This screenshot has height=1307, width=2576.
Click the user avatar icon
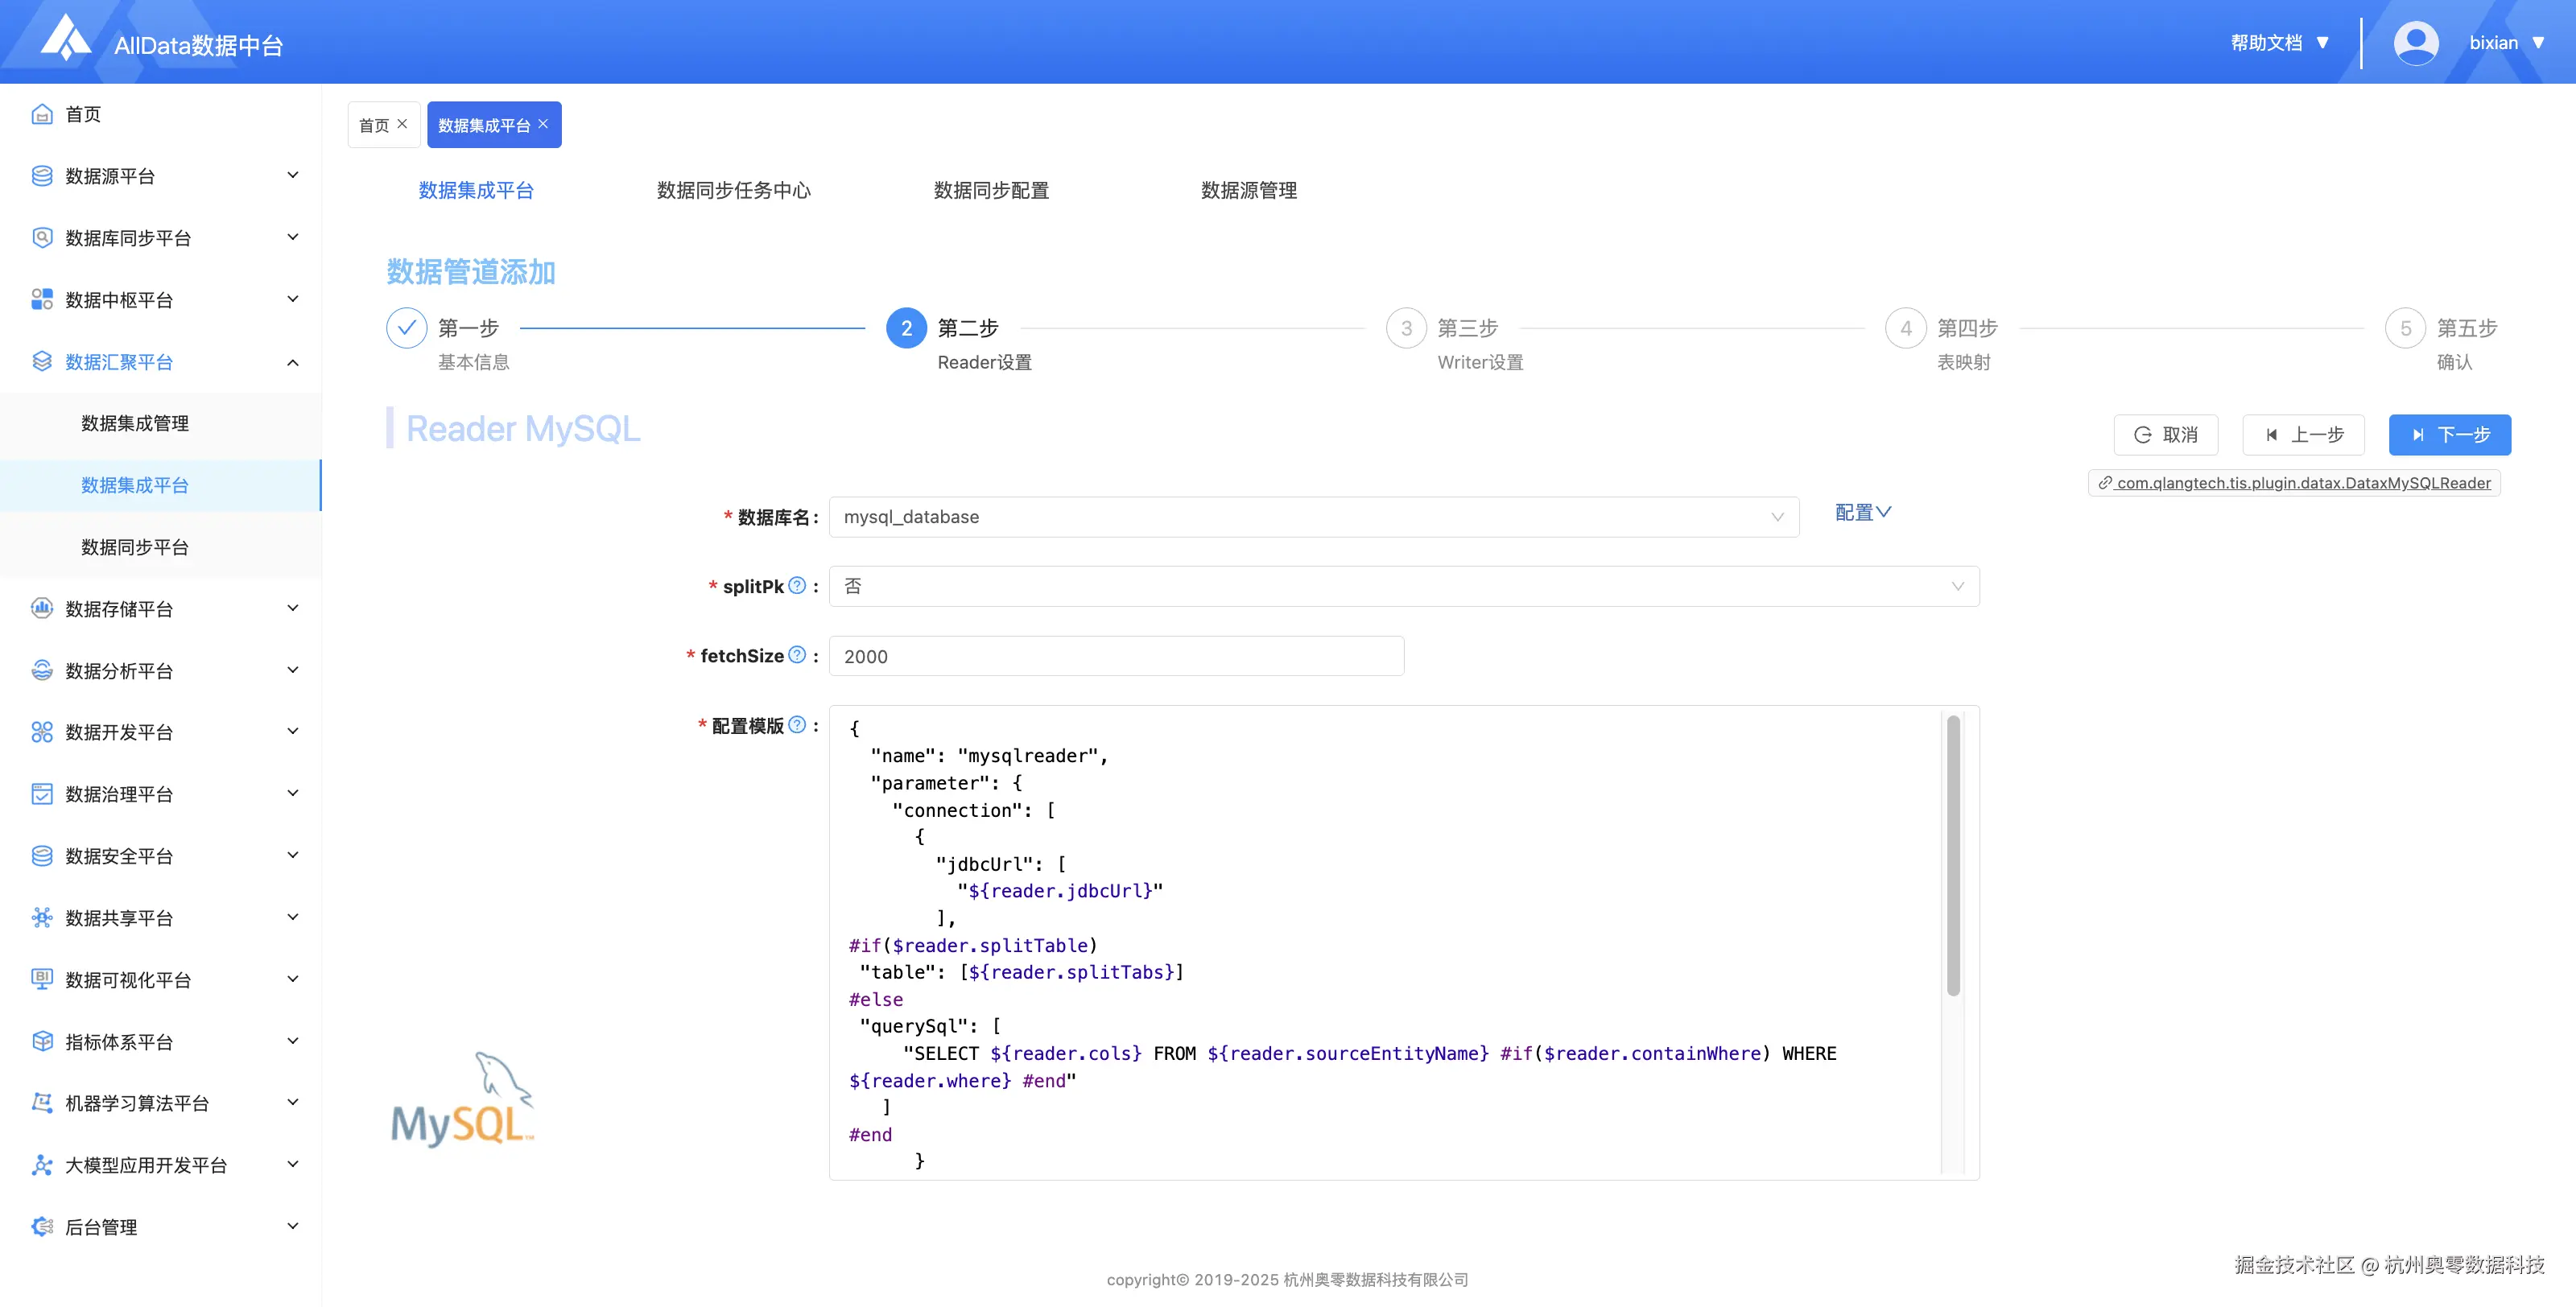[x=2415, y=43]
